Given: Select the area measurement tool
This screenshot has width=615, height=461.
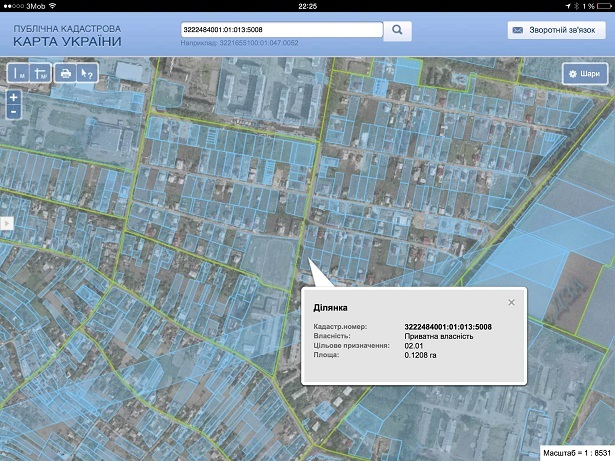Looking at the screenshot, I should point(41,73).
